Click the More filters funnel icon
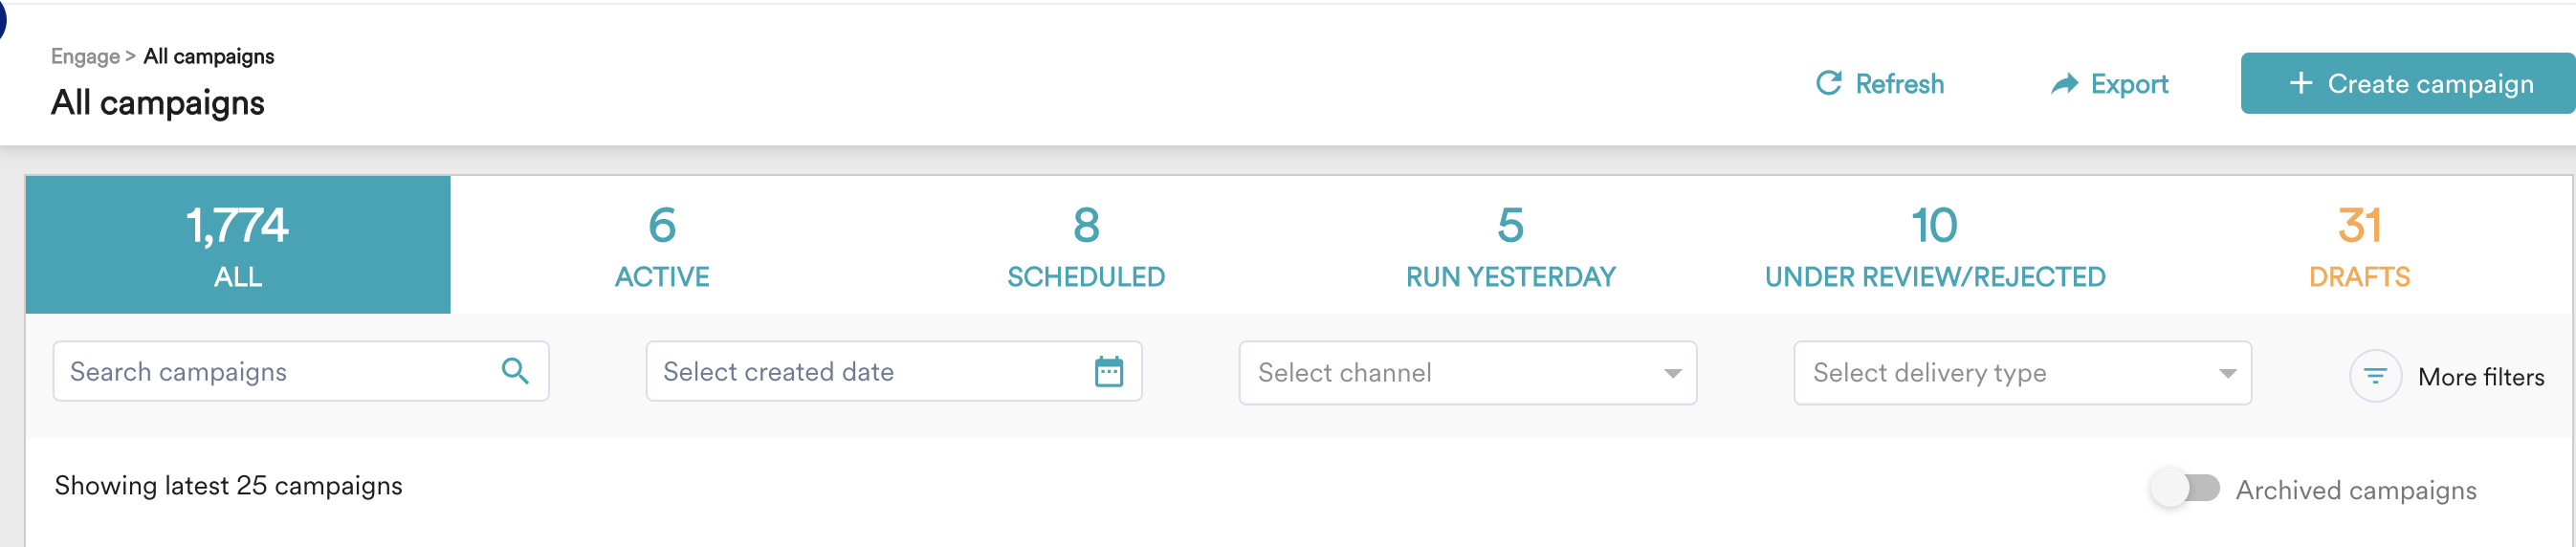 tap(2375, 376)
